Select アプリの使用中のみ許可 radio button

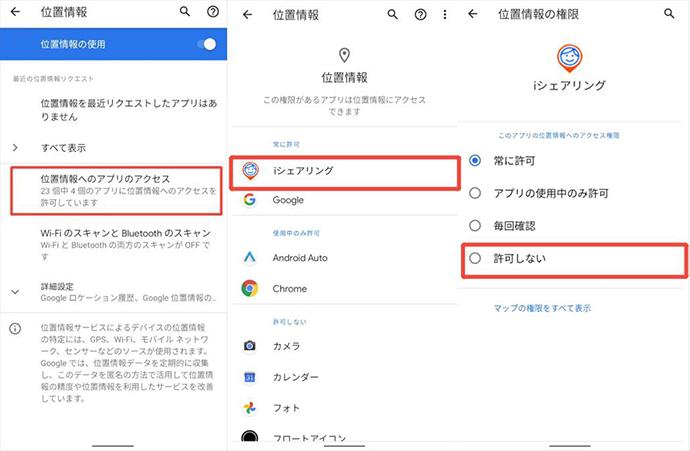click(475, 193)
